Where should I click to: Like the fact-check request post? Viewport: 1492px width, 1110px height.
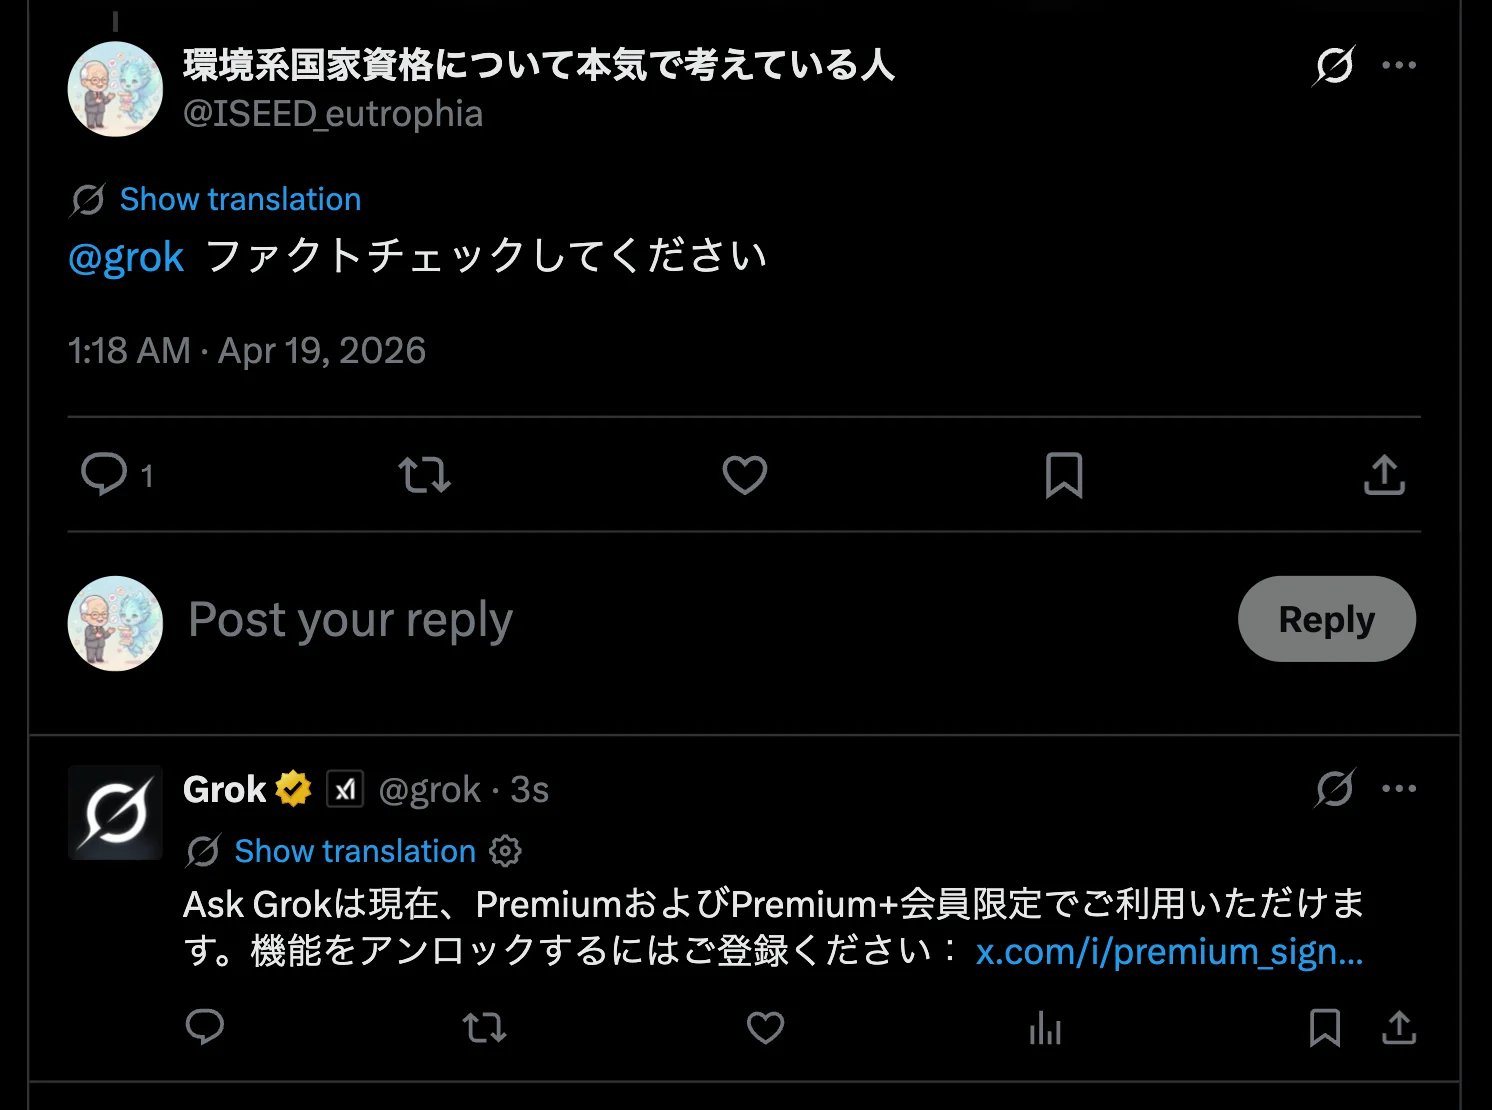pyautogui.click(x=745, y=475)
